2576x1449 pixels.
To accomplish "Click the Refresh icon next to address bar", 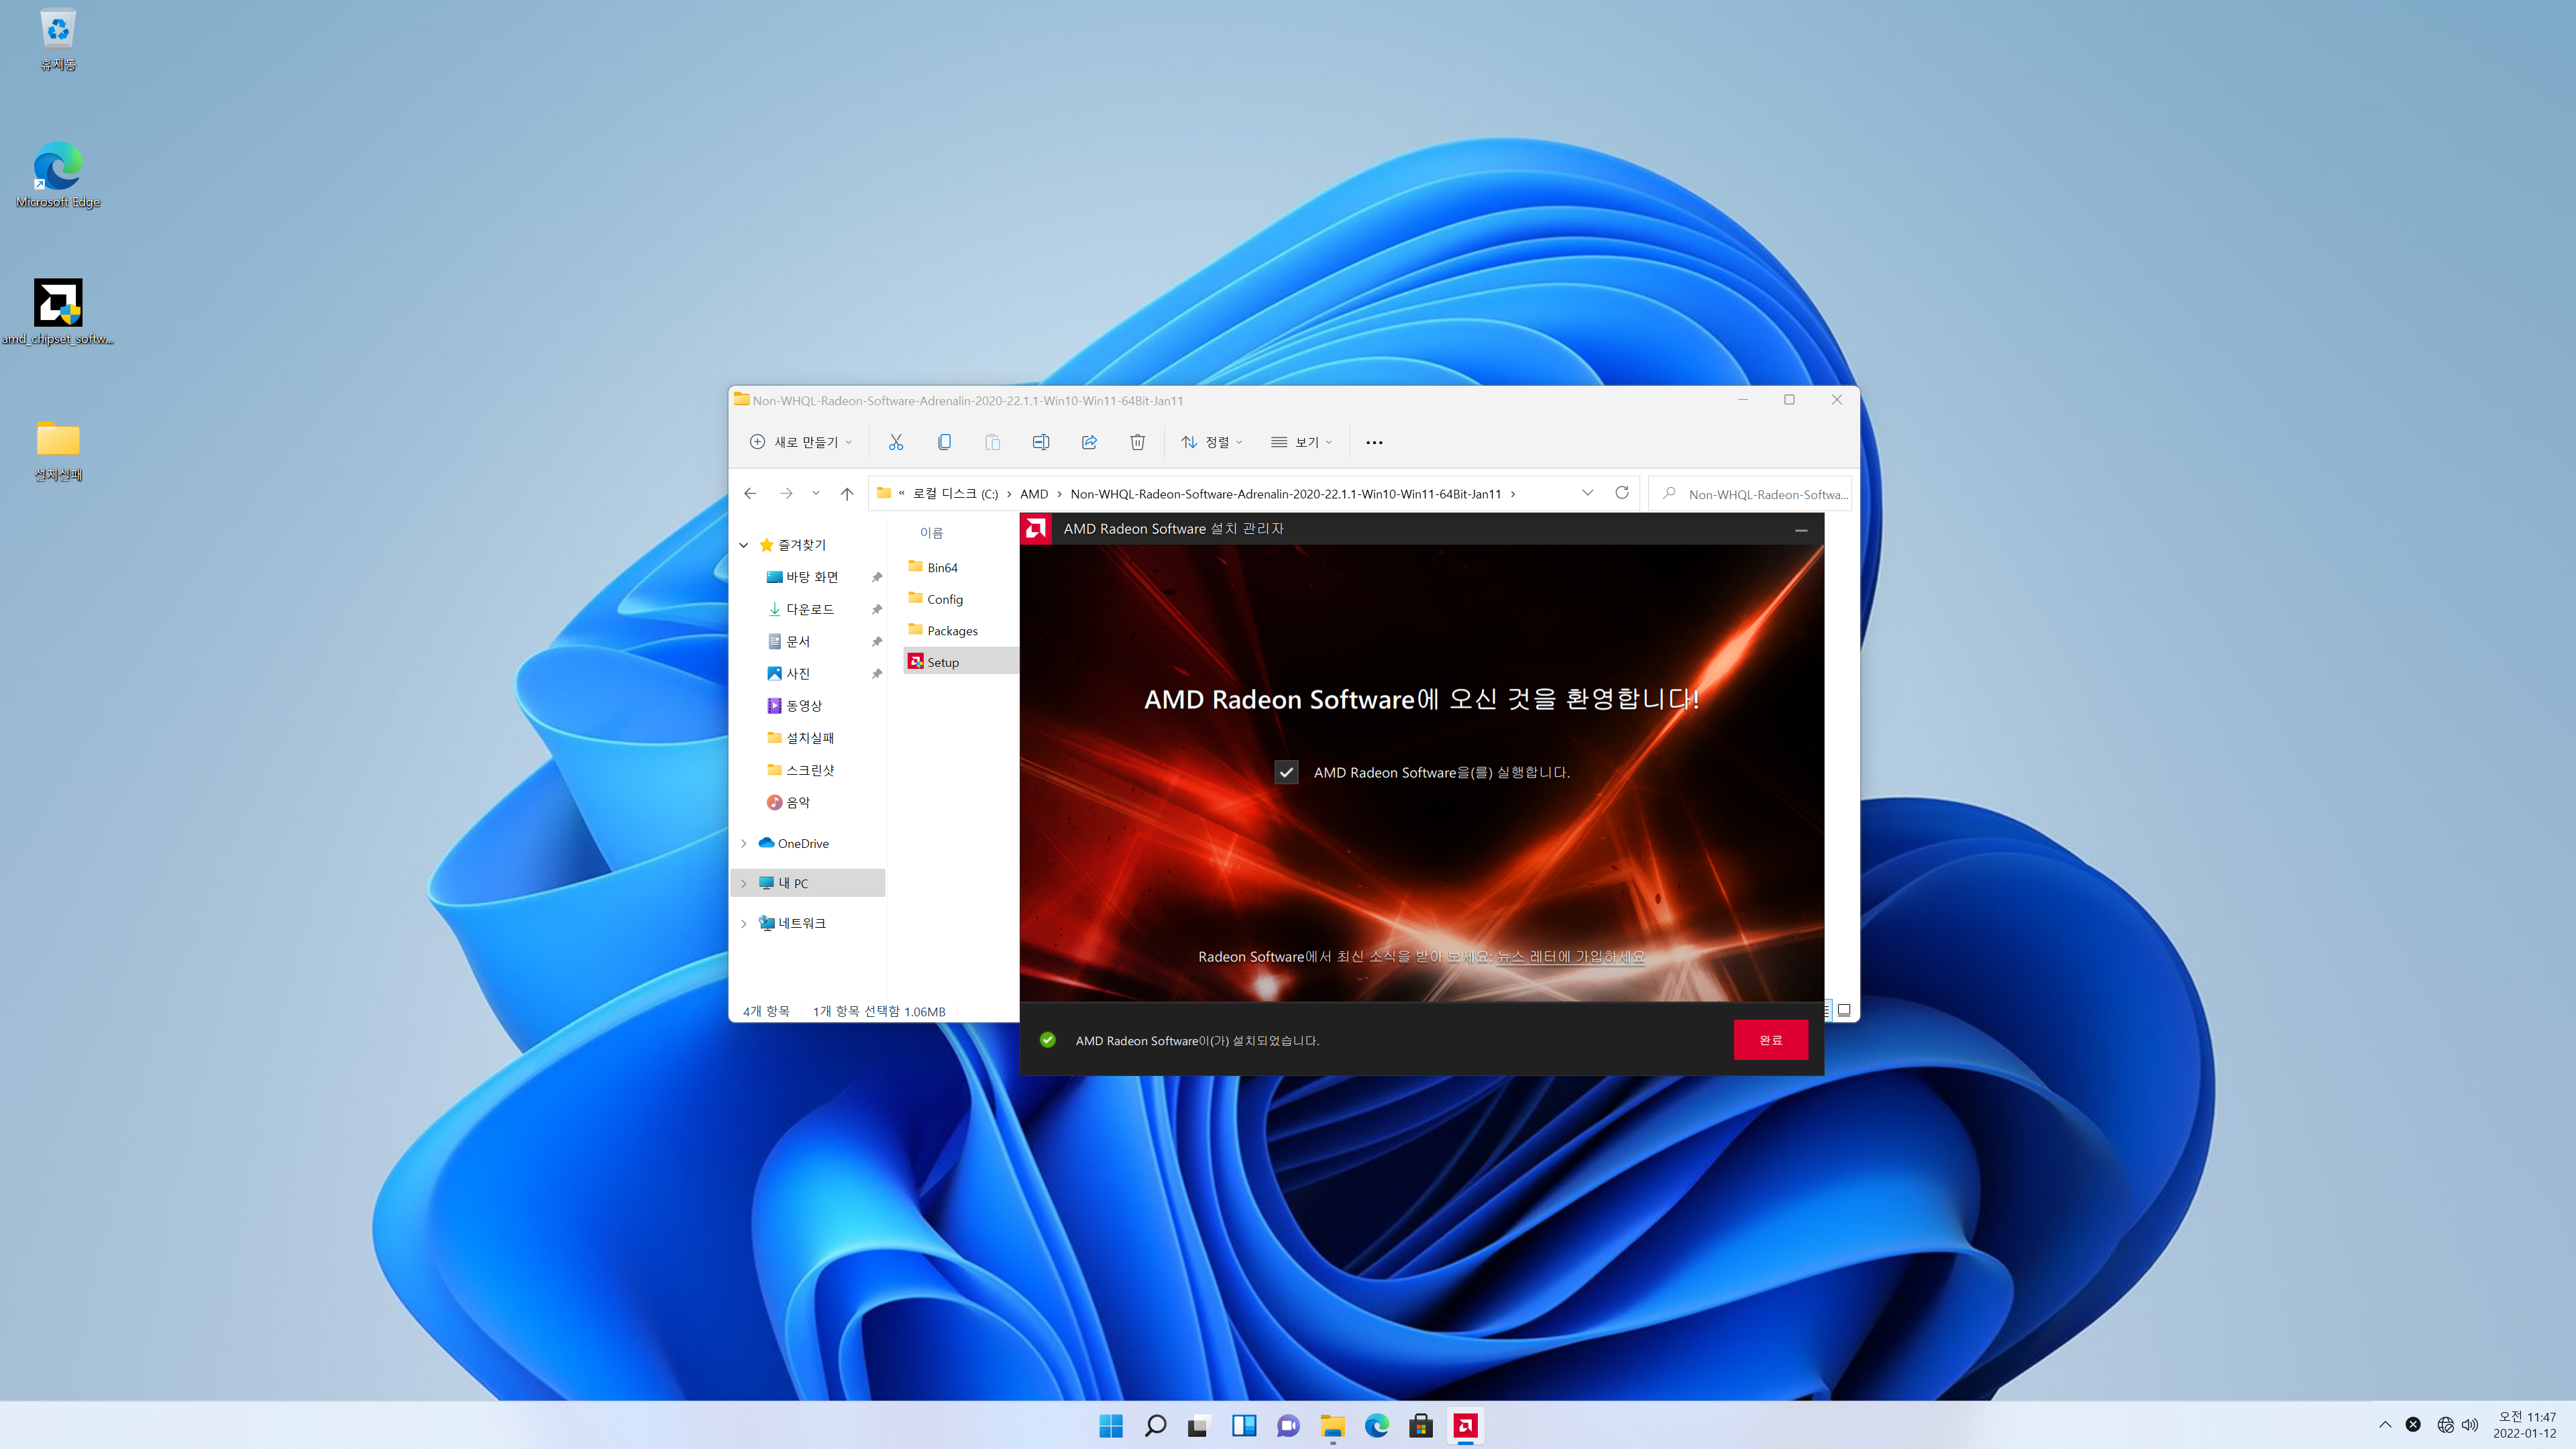I will pyautogui.click(x=1621, y=493).
